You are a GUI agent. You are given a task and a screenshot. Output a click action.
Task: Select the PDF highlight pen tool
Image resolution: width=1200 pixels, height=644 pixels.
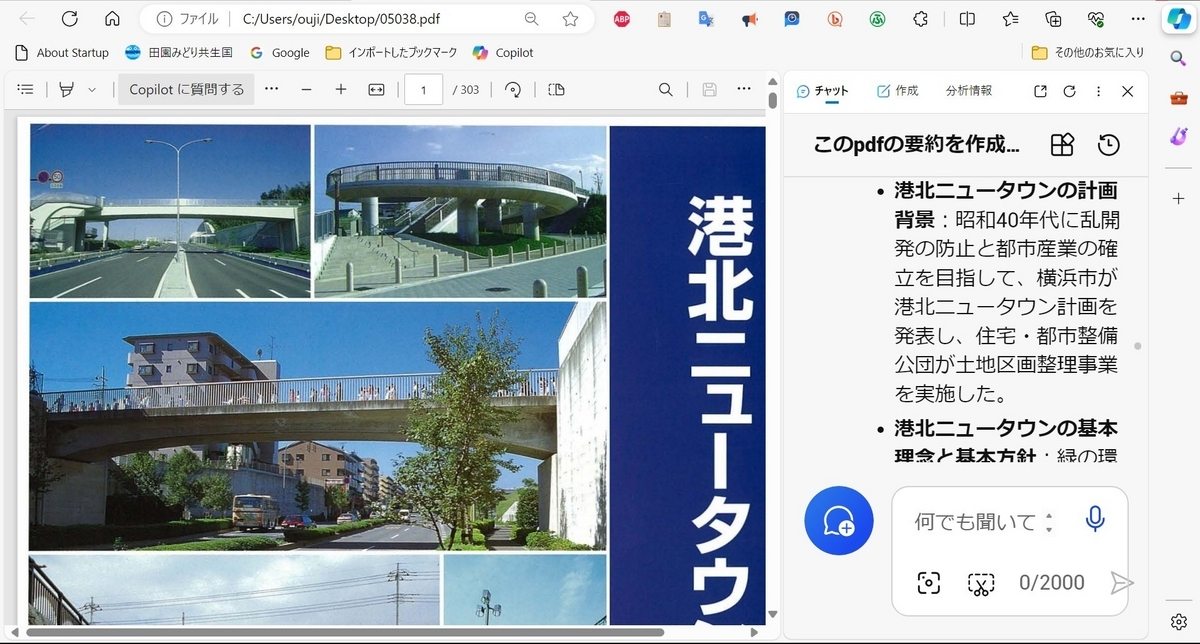(x=67, y=89)
